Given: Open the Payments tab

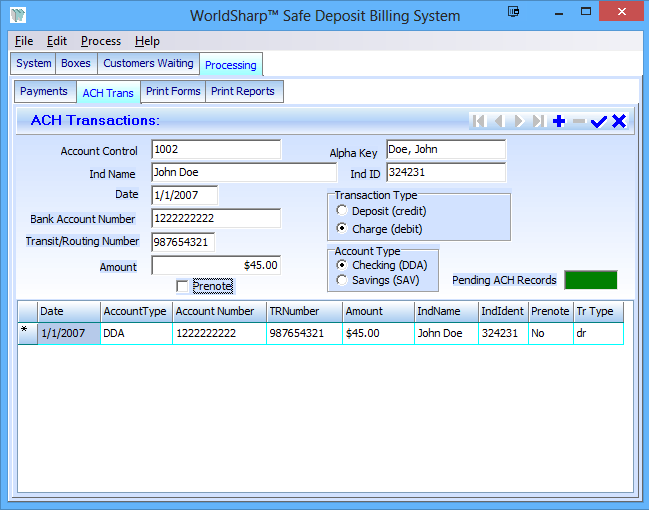Looking at the screenshot, I should point(44,91).
